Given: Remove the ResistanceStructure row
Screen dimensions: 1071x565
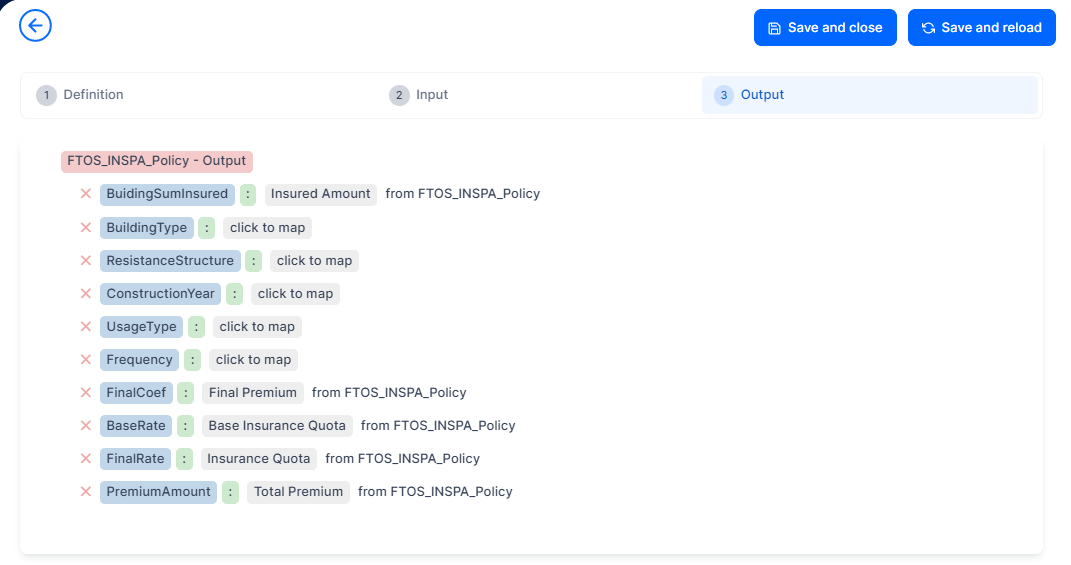Looking at the screenshot, I should pyautogui.click(x=86, y=261).
